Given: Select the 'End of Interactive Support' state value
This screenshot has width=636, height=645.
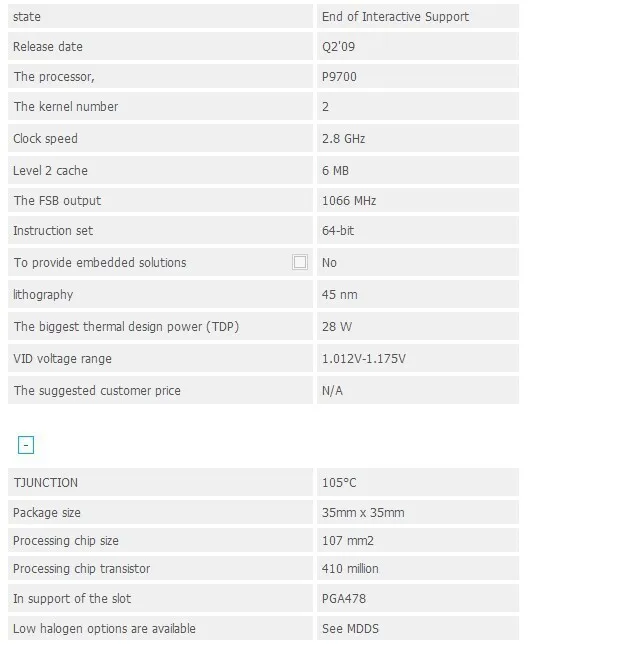Looking at the screenshot, I should [395, 16].
